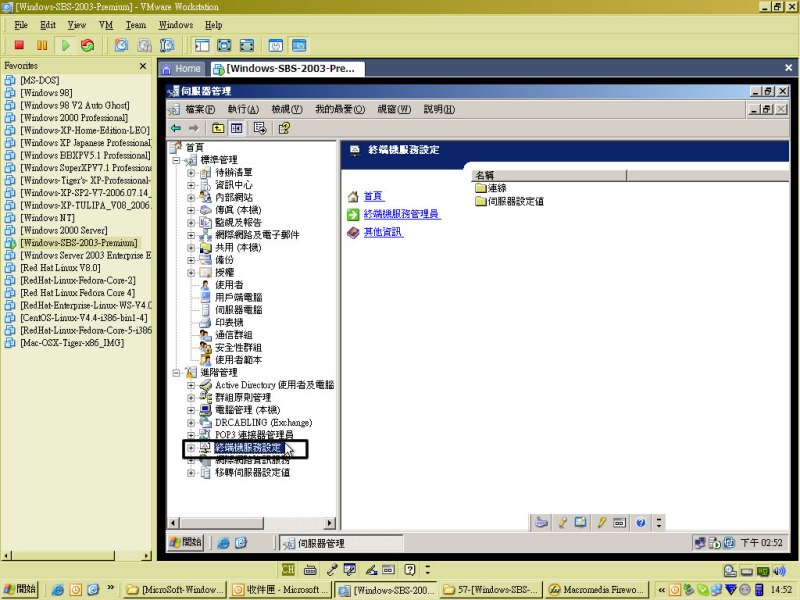The width and height of the screenshot is (800, 600).
Task: Expand the 傳真 (本機) node
Action: [x=191, y=210]
